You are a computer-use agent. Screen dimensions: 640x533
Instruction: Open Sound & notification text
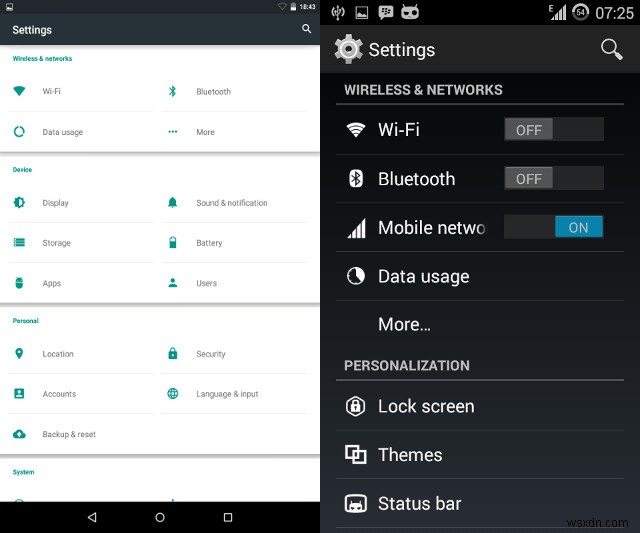(x=232, y=202)
